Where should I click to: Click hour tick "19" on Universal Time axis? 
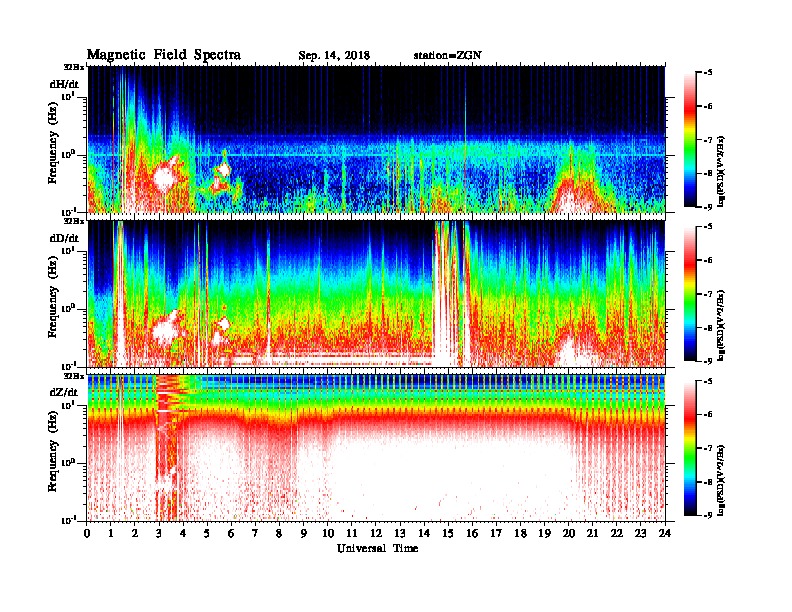544,533
